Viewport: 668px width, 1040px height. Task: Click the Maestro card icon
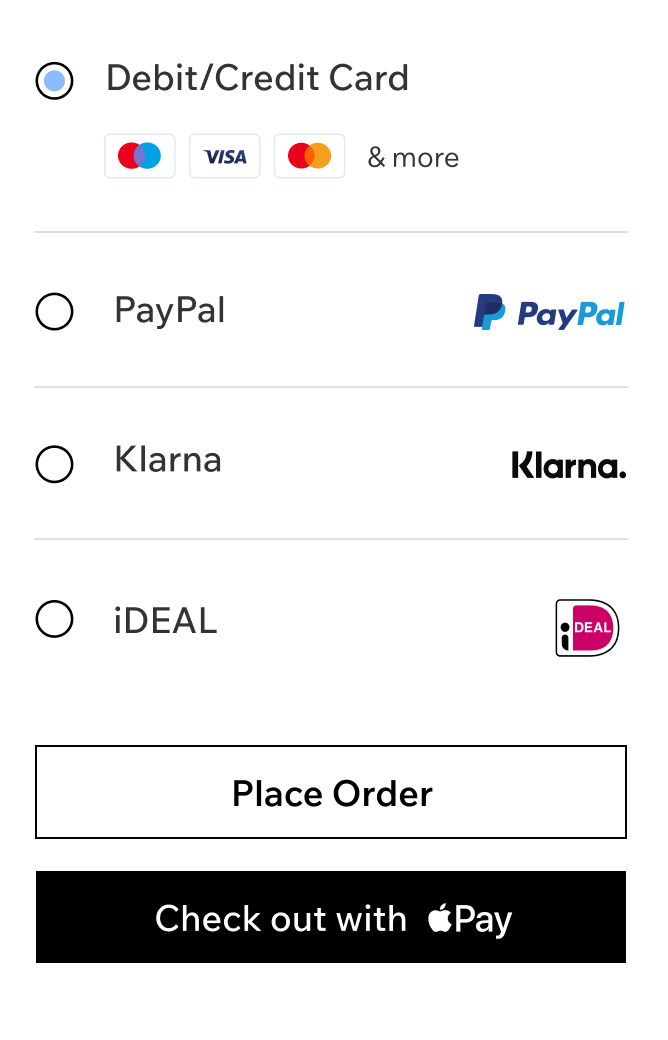140,156
